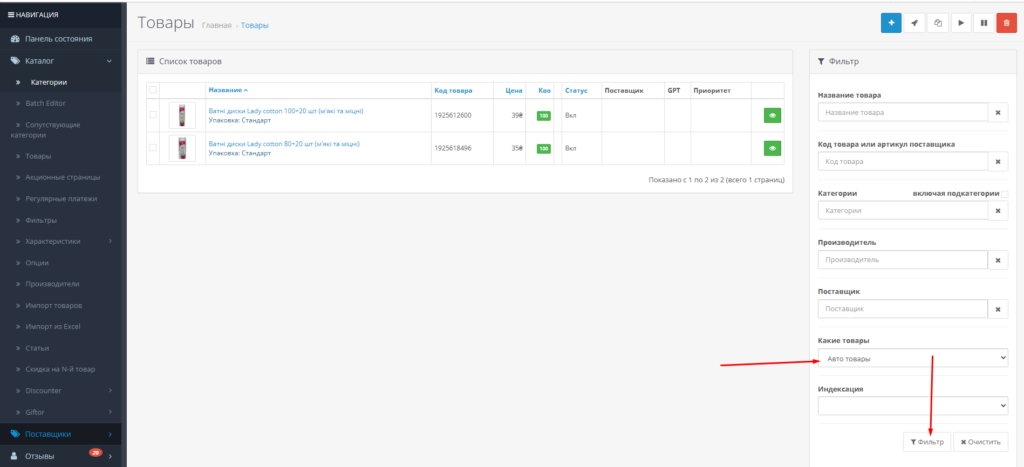Tick the checkbox for Lady cotton 80+20 row

(x=153, y=148)
